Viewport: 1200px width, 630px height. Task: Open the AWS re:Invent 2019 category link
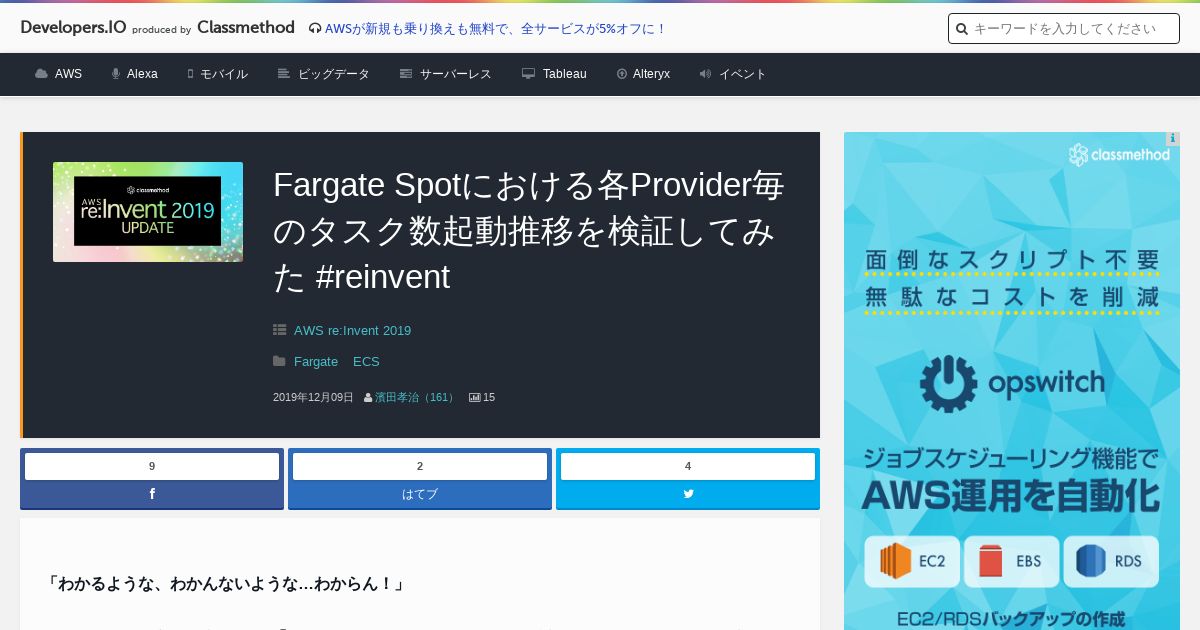(x=352, y=331)
